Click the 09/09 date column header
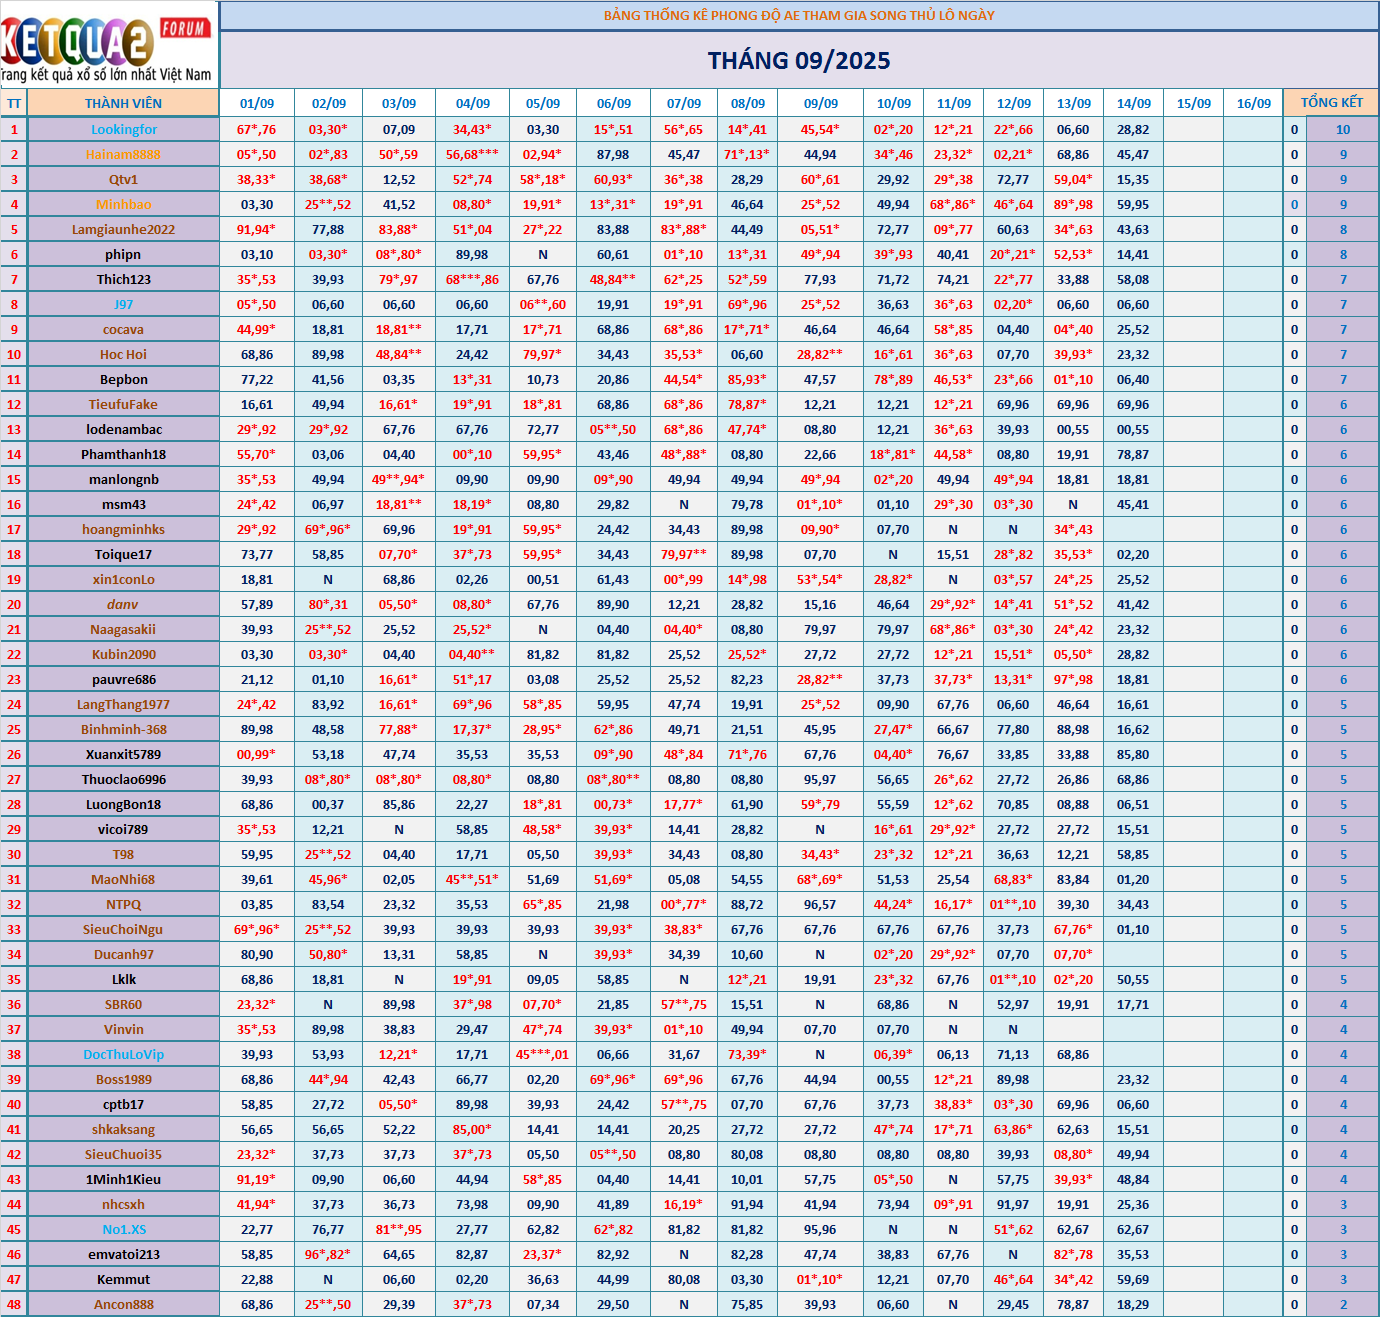 (821, 103)
